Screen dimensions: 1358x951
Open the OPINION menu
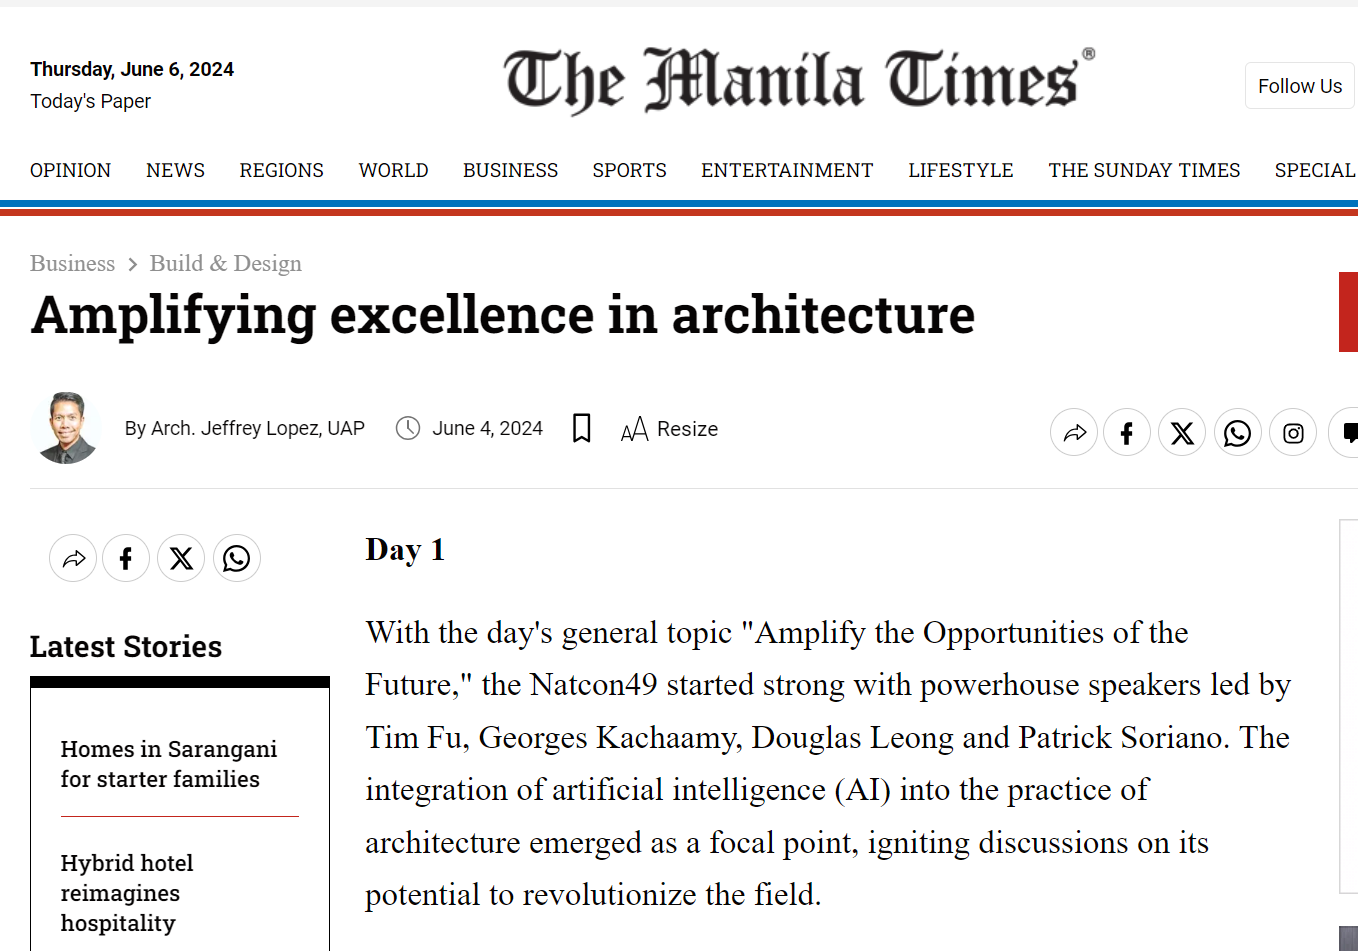point(70,170)
